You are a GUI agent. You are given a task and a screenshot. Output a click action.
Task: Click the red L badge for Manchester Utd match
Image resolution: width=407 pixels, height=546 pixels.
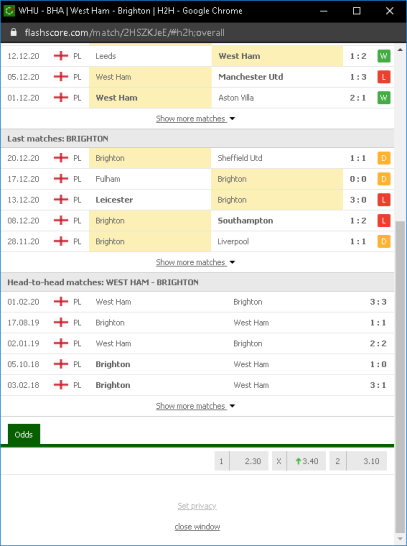click(x=384, y=77)
